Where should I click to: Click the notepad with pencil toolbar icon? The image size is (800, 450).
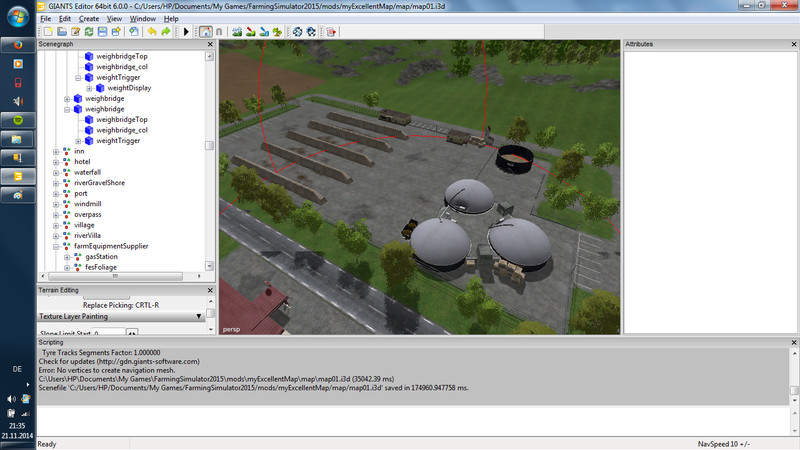(x=76, y=32)
